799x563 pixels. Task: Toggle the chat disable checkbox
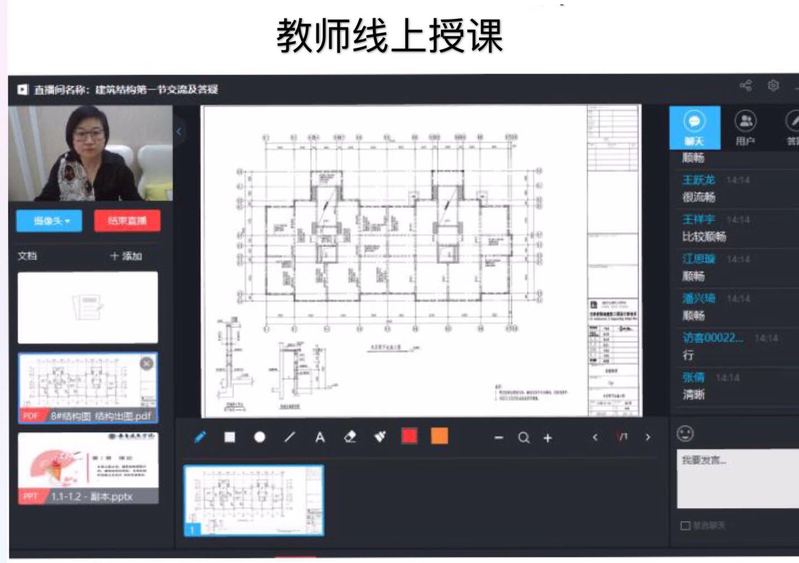click(685, 525)
